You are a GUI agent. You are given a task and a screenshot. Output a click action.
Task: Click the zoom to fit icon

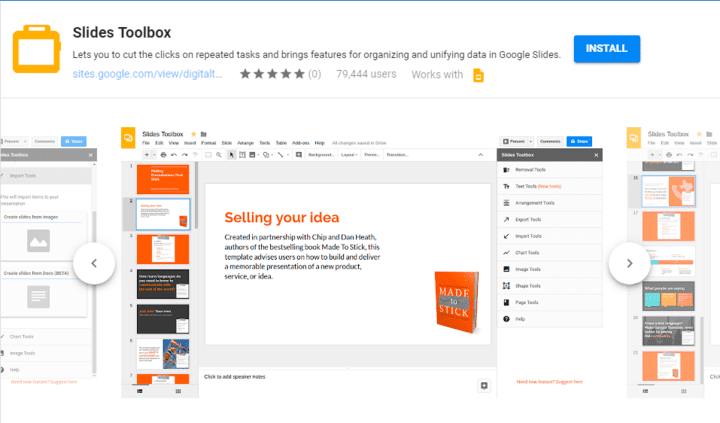pyautogui.click(x=208, y=155)
